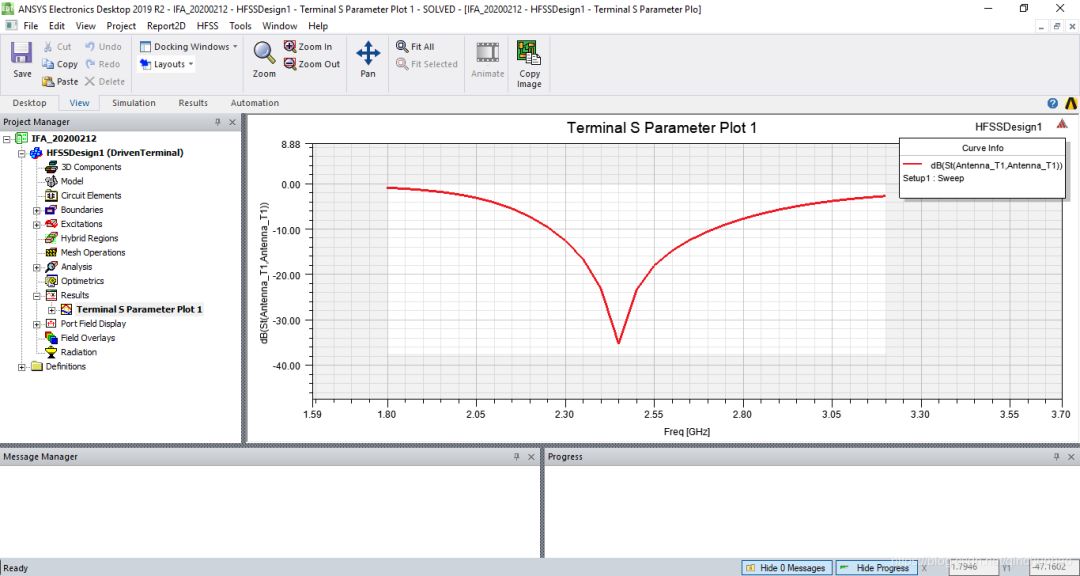Open the Layouts dropdown
This screenshot has width=1080, height=576.
[166, 64]
